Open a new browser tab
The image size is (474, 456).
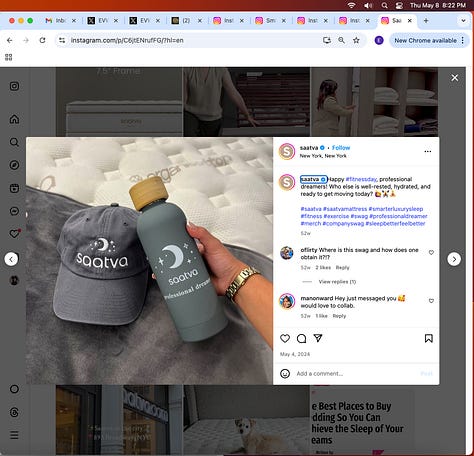(x=426, y=21)
